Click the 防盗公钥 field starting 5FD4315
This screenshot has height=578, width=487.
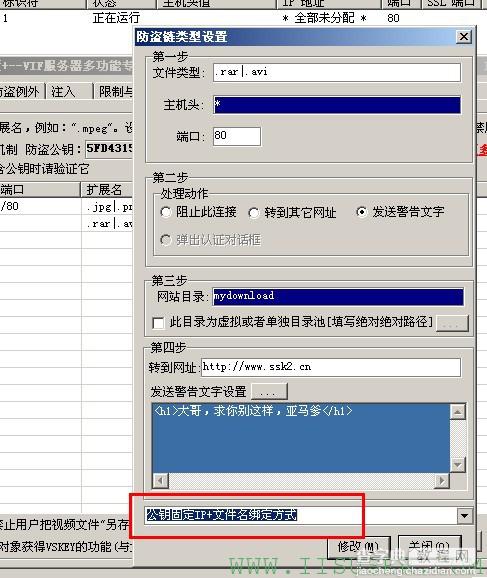point(109,149)
